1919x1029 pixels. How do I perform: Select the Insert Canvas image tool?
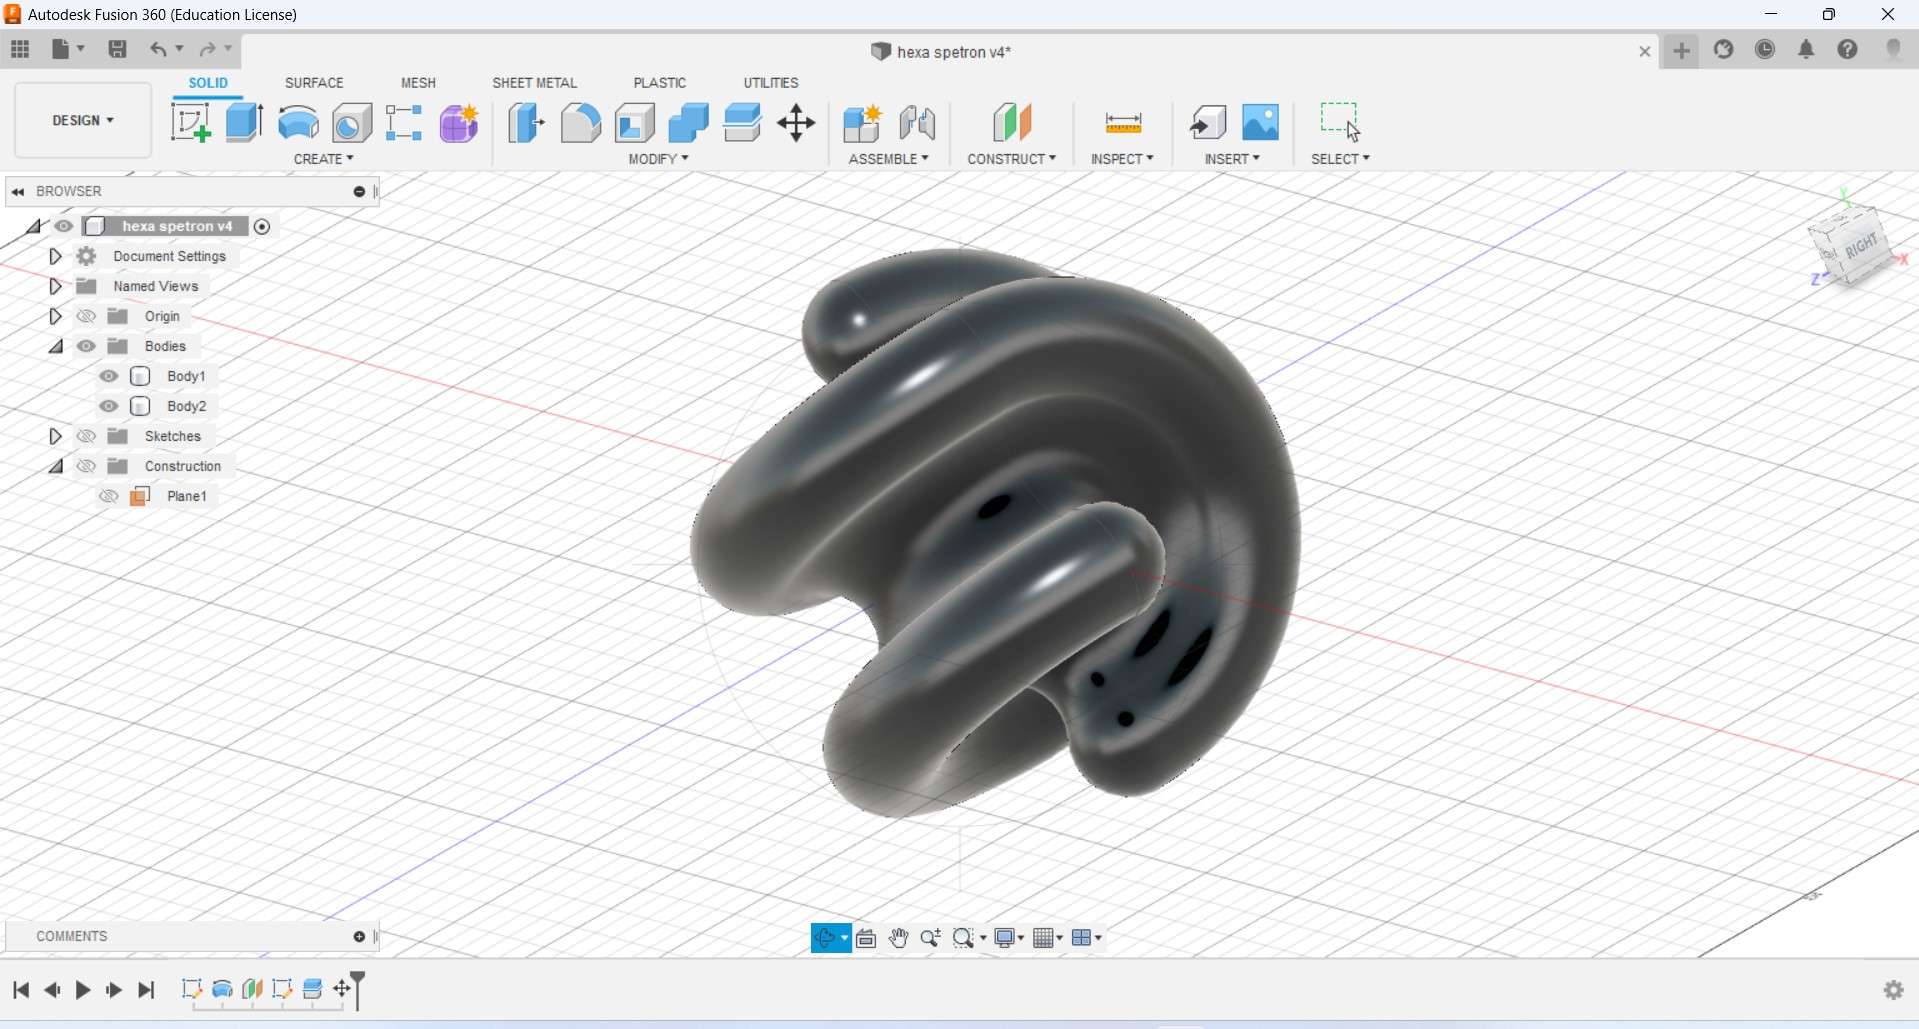1261,123
